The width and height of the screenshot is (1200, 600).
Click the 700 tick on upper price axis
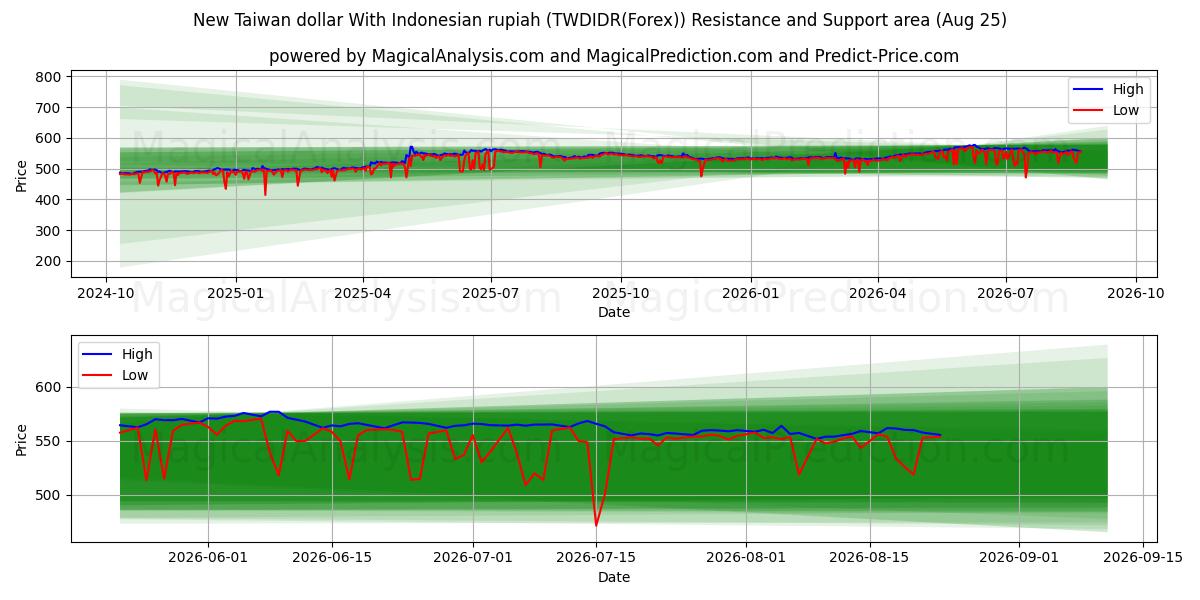point(48,107)
